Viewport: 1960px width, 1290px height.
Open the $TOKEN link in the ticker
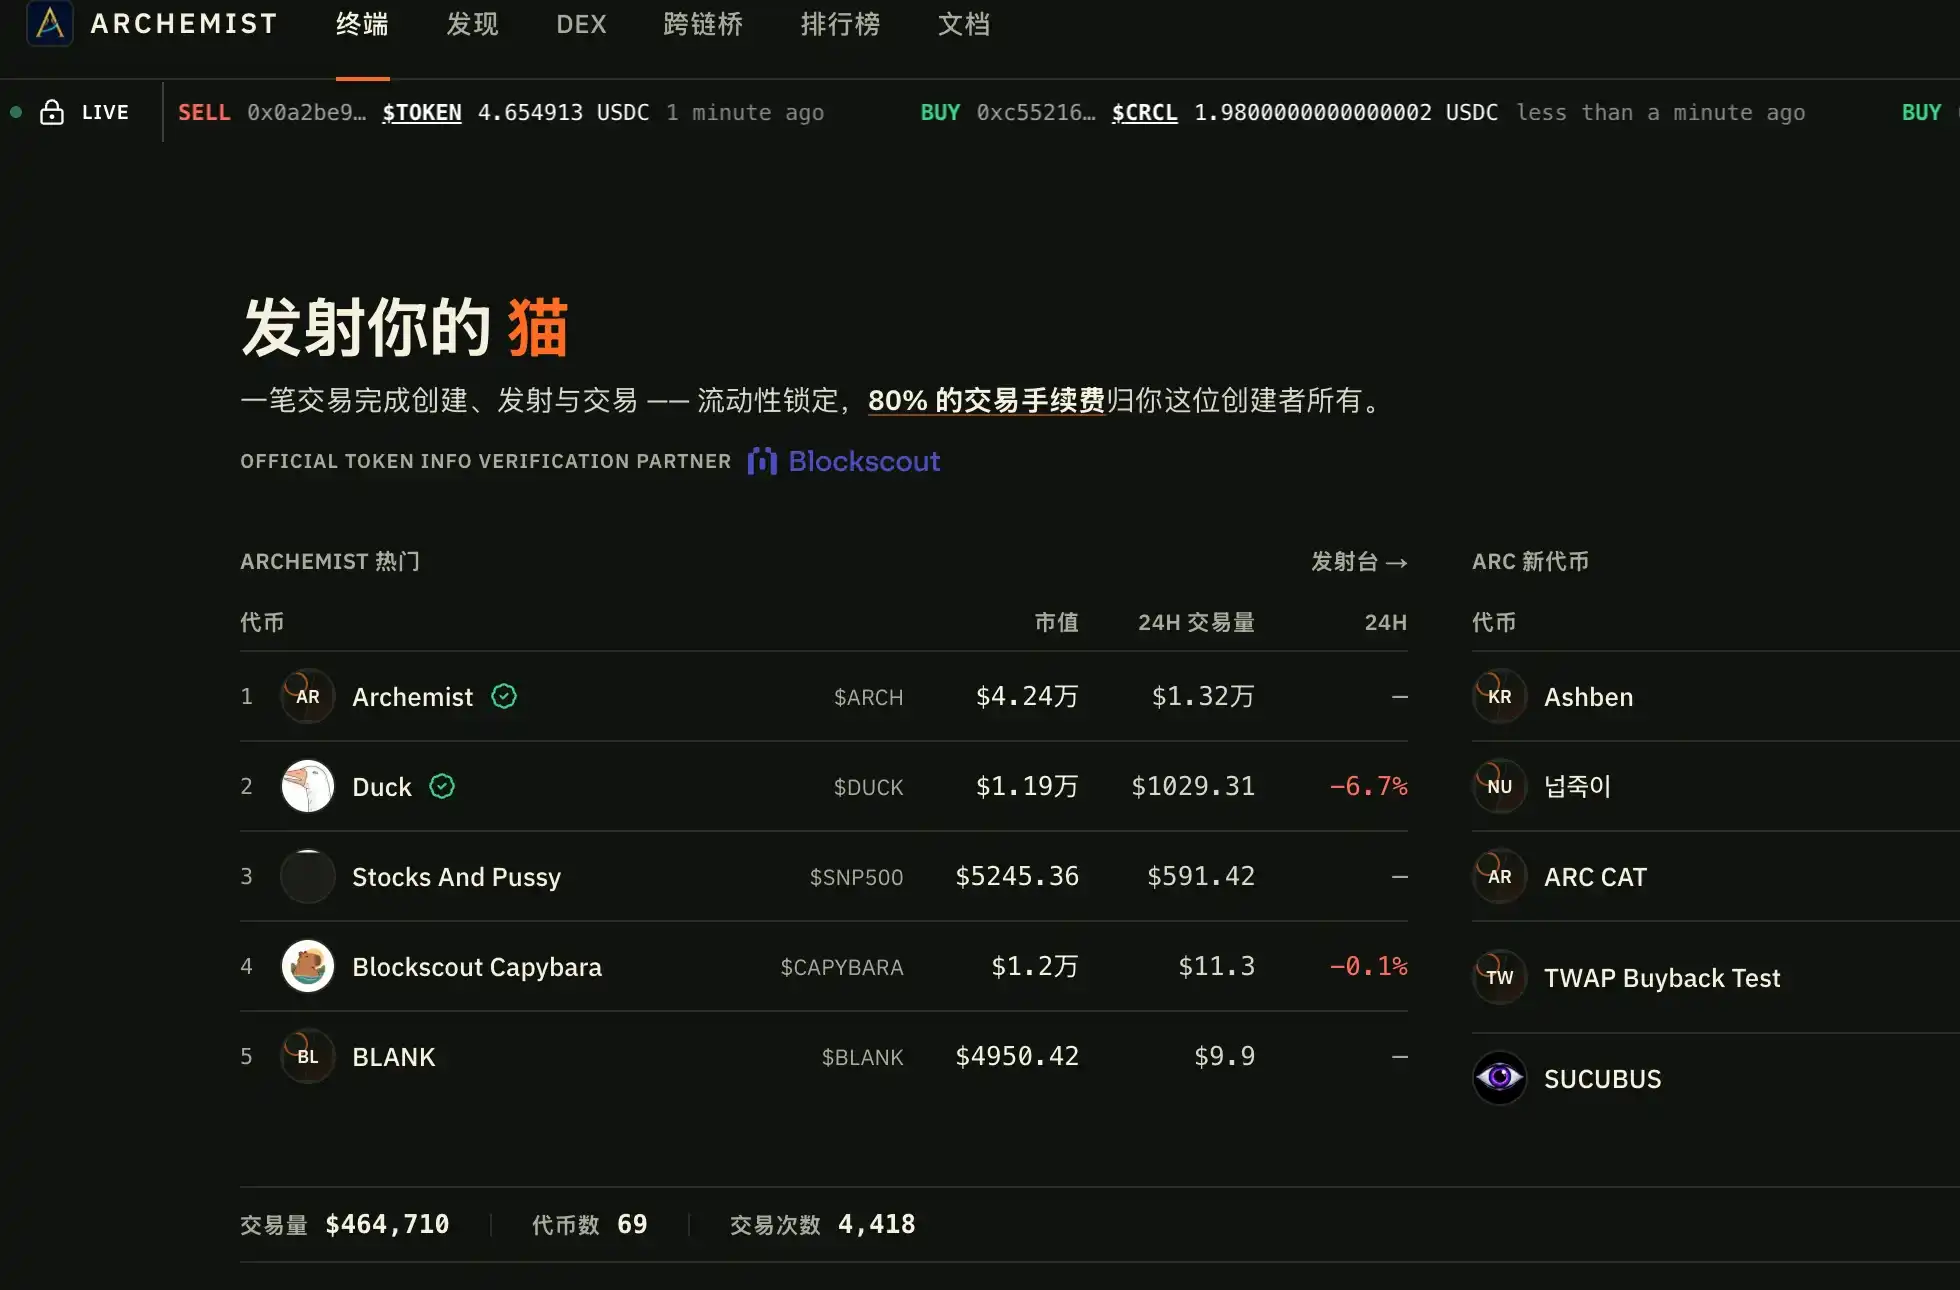[x=422, y=112]
